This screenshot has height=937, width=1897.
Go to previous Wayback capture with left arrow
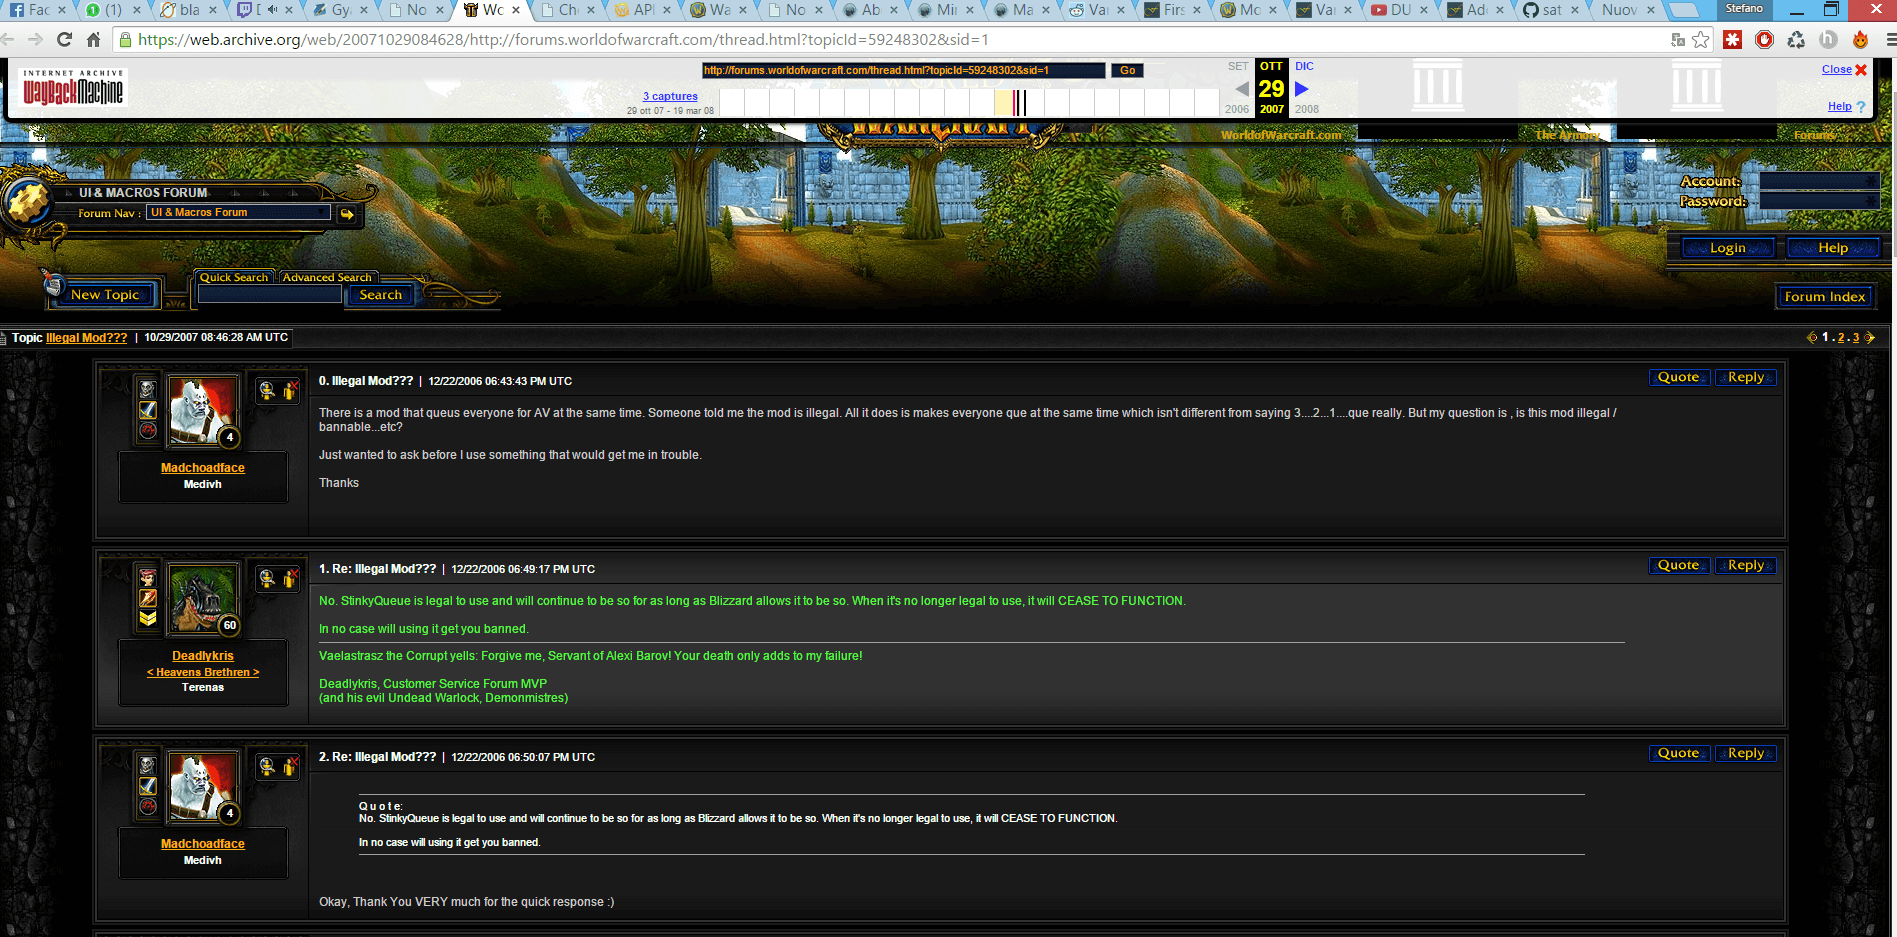1241,89
